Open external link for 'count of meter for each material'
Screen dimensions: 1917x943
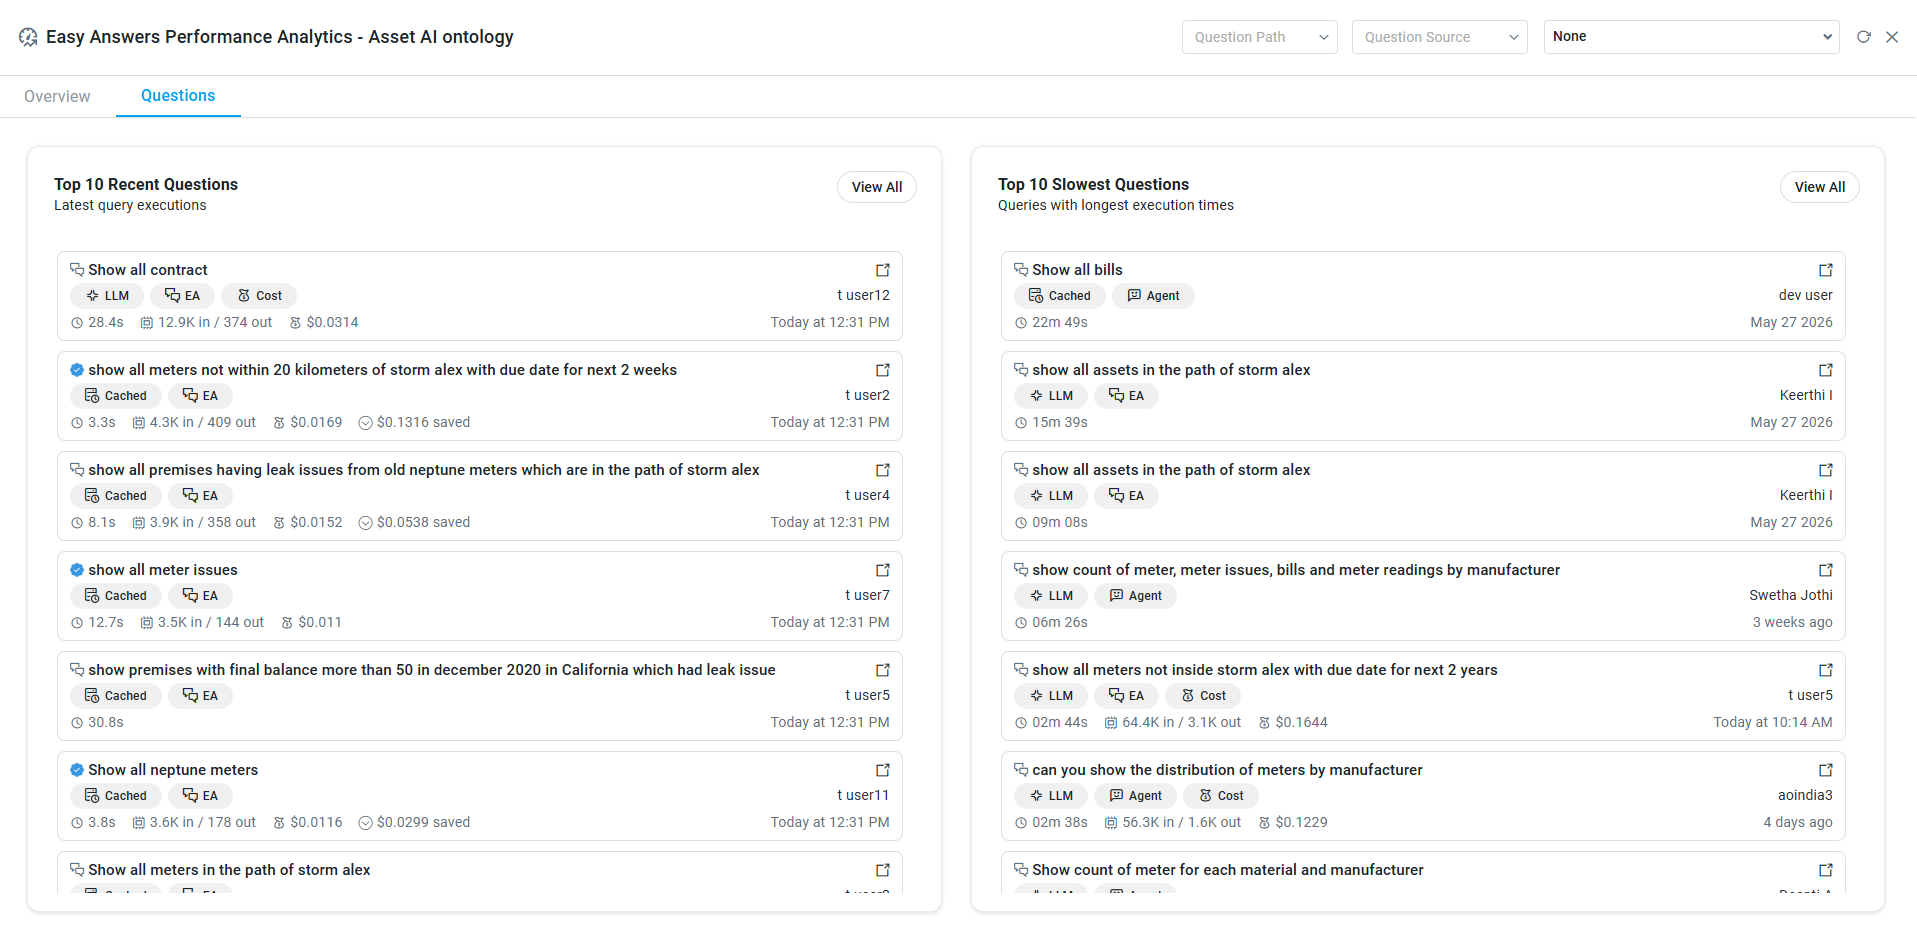pyautogui.click(x=1826, y=870)
